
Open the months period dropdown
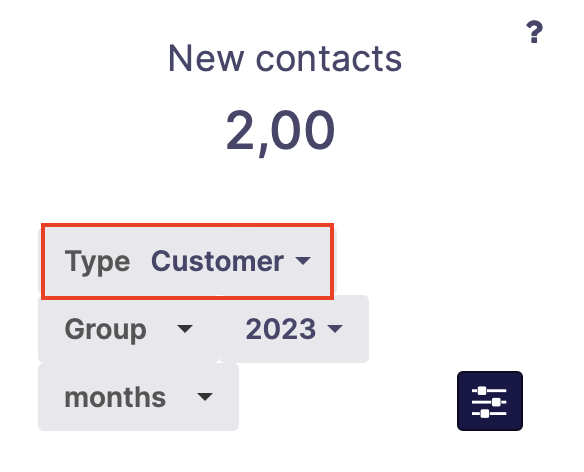click(138, 397)
